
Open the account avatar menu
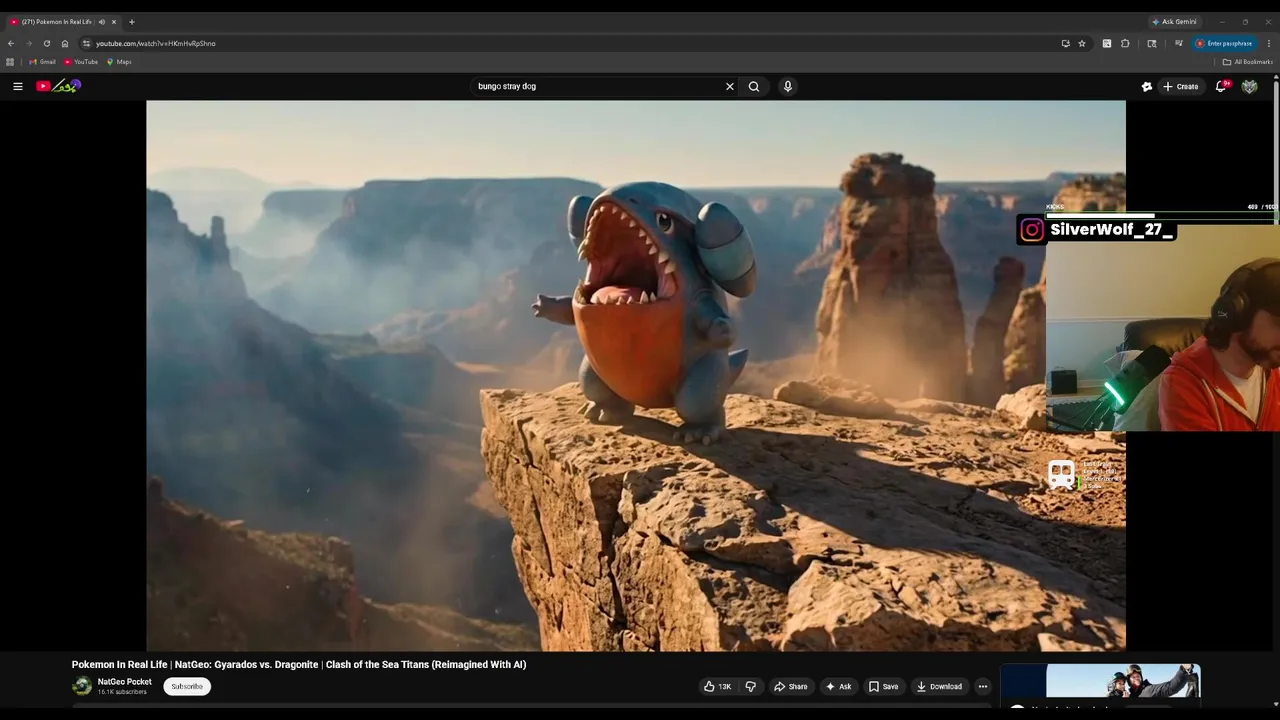pyautogui.click(x=1249, y=86)
